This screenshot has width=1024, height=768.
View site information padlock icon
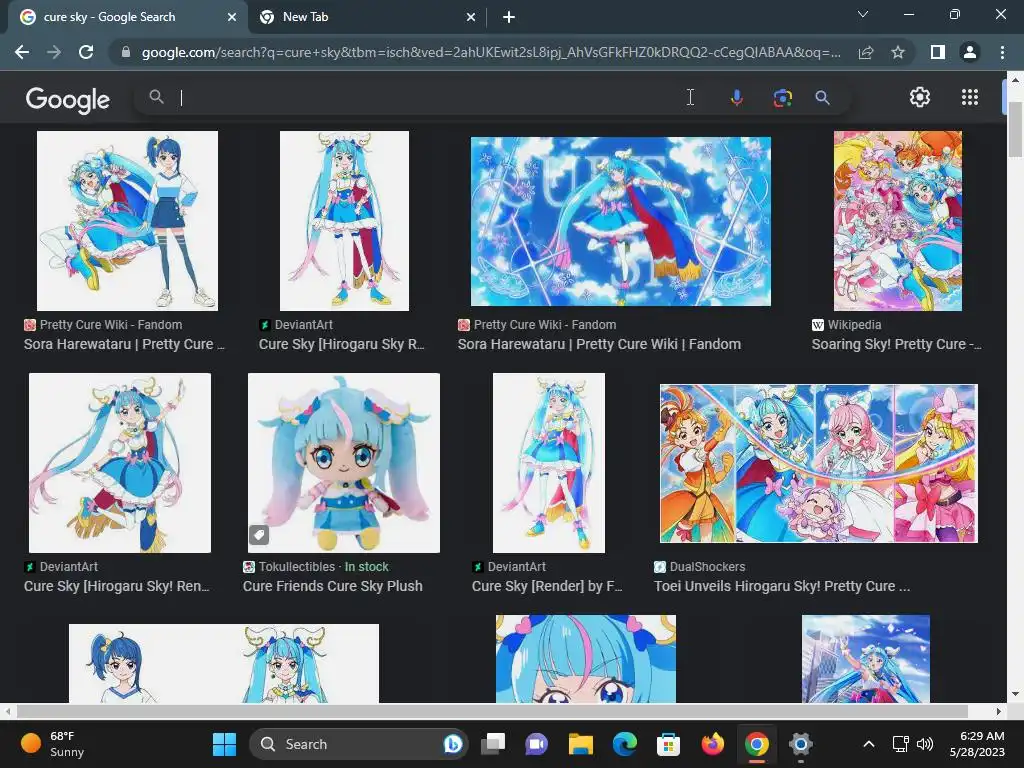(126, 52)
